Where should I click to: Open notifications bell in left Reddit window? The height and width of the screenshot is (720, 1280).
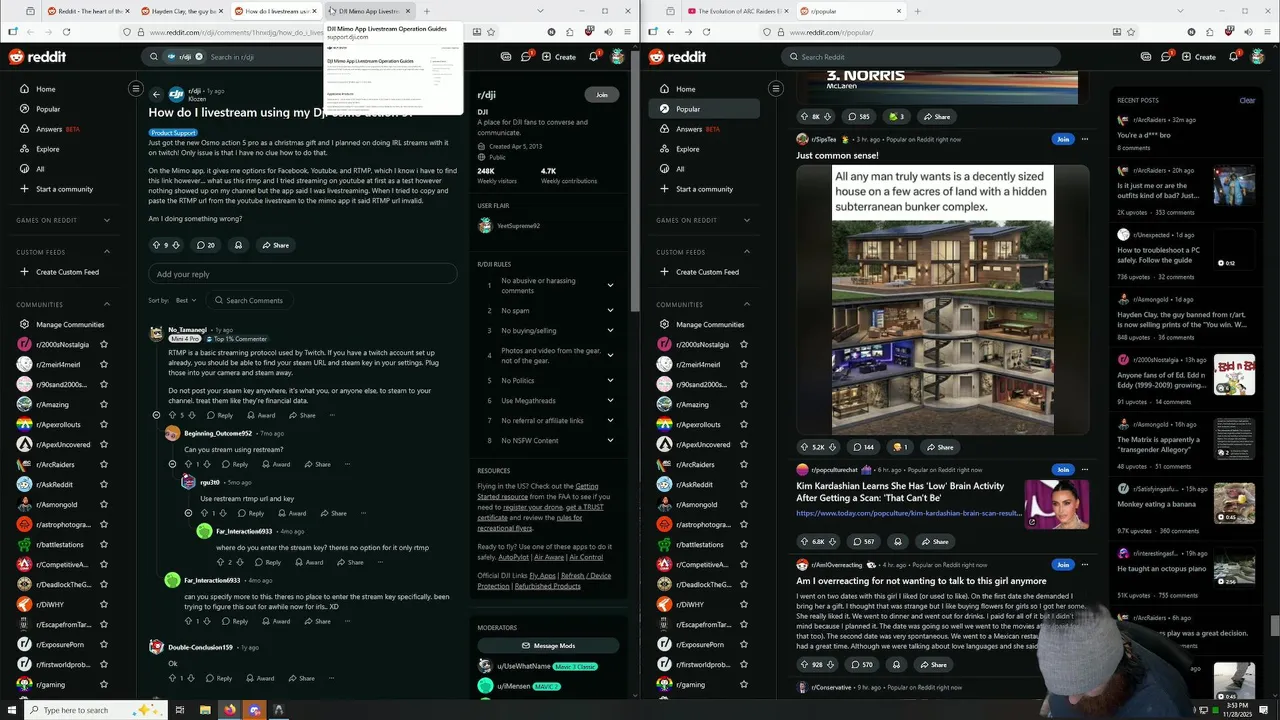coord(593,57)
